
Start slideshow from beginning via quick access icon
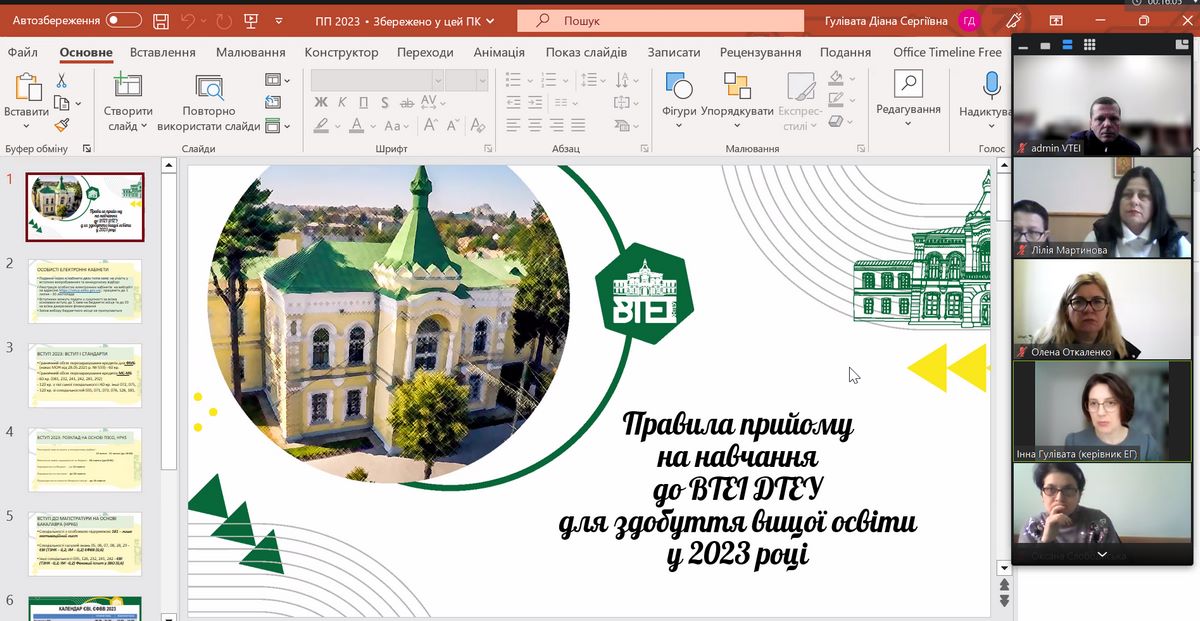tap(250, 20)
